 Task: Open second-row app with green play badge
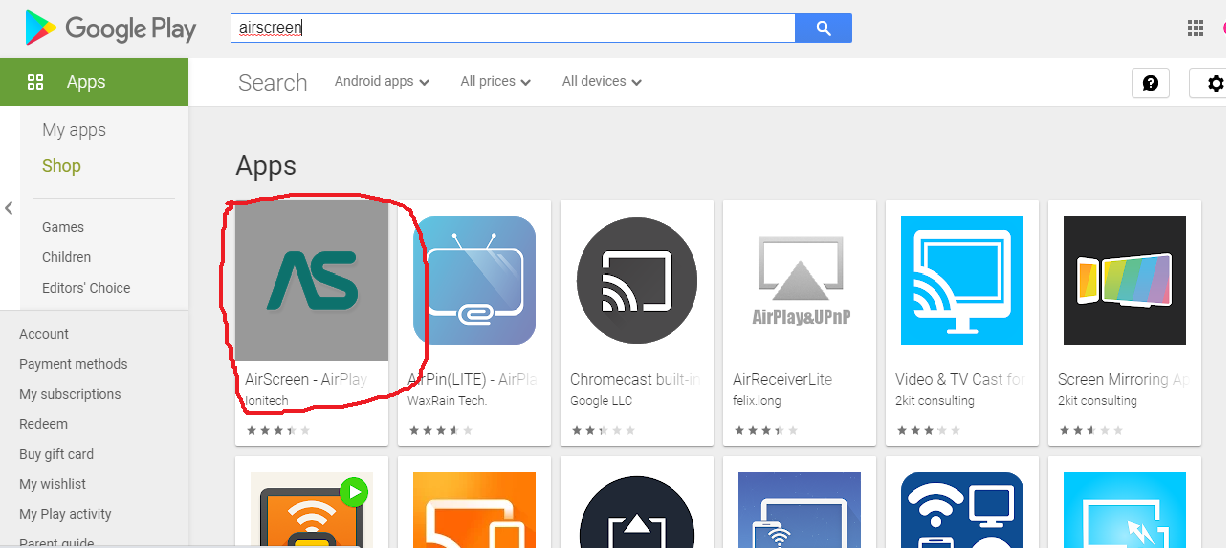pos(311,510)
